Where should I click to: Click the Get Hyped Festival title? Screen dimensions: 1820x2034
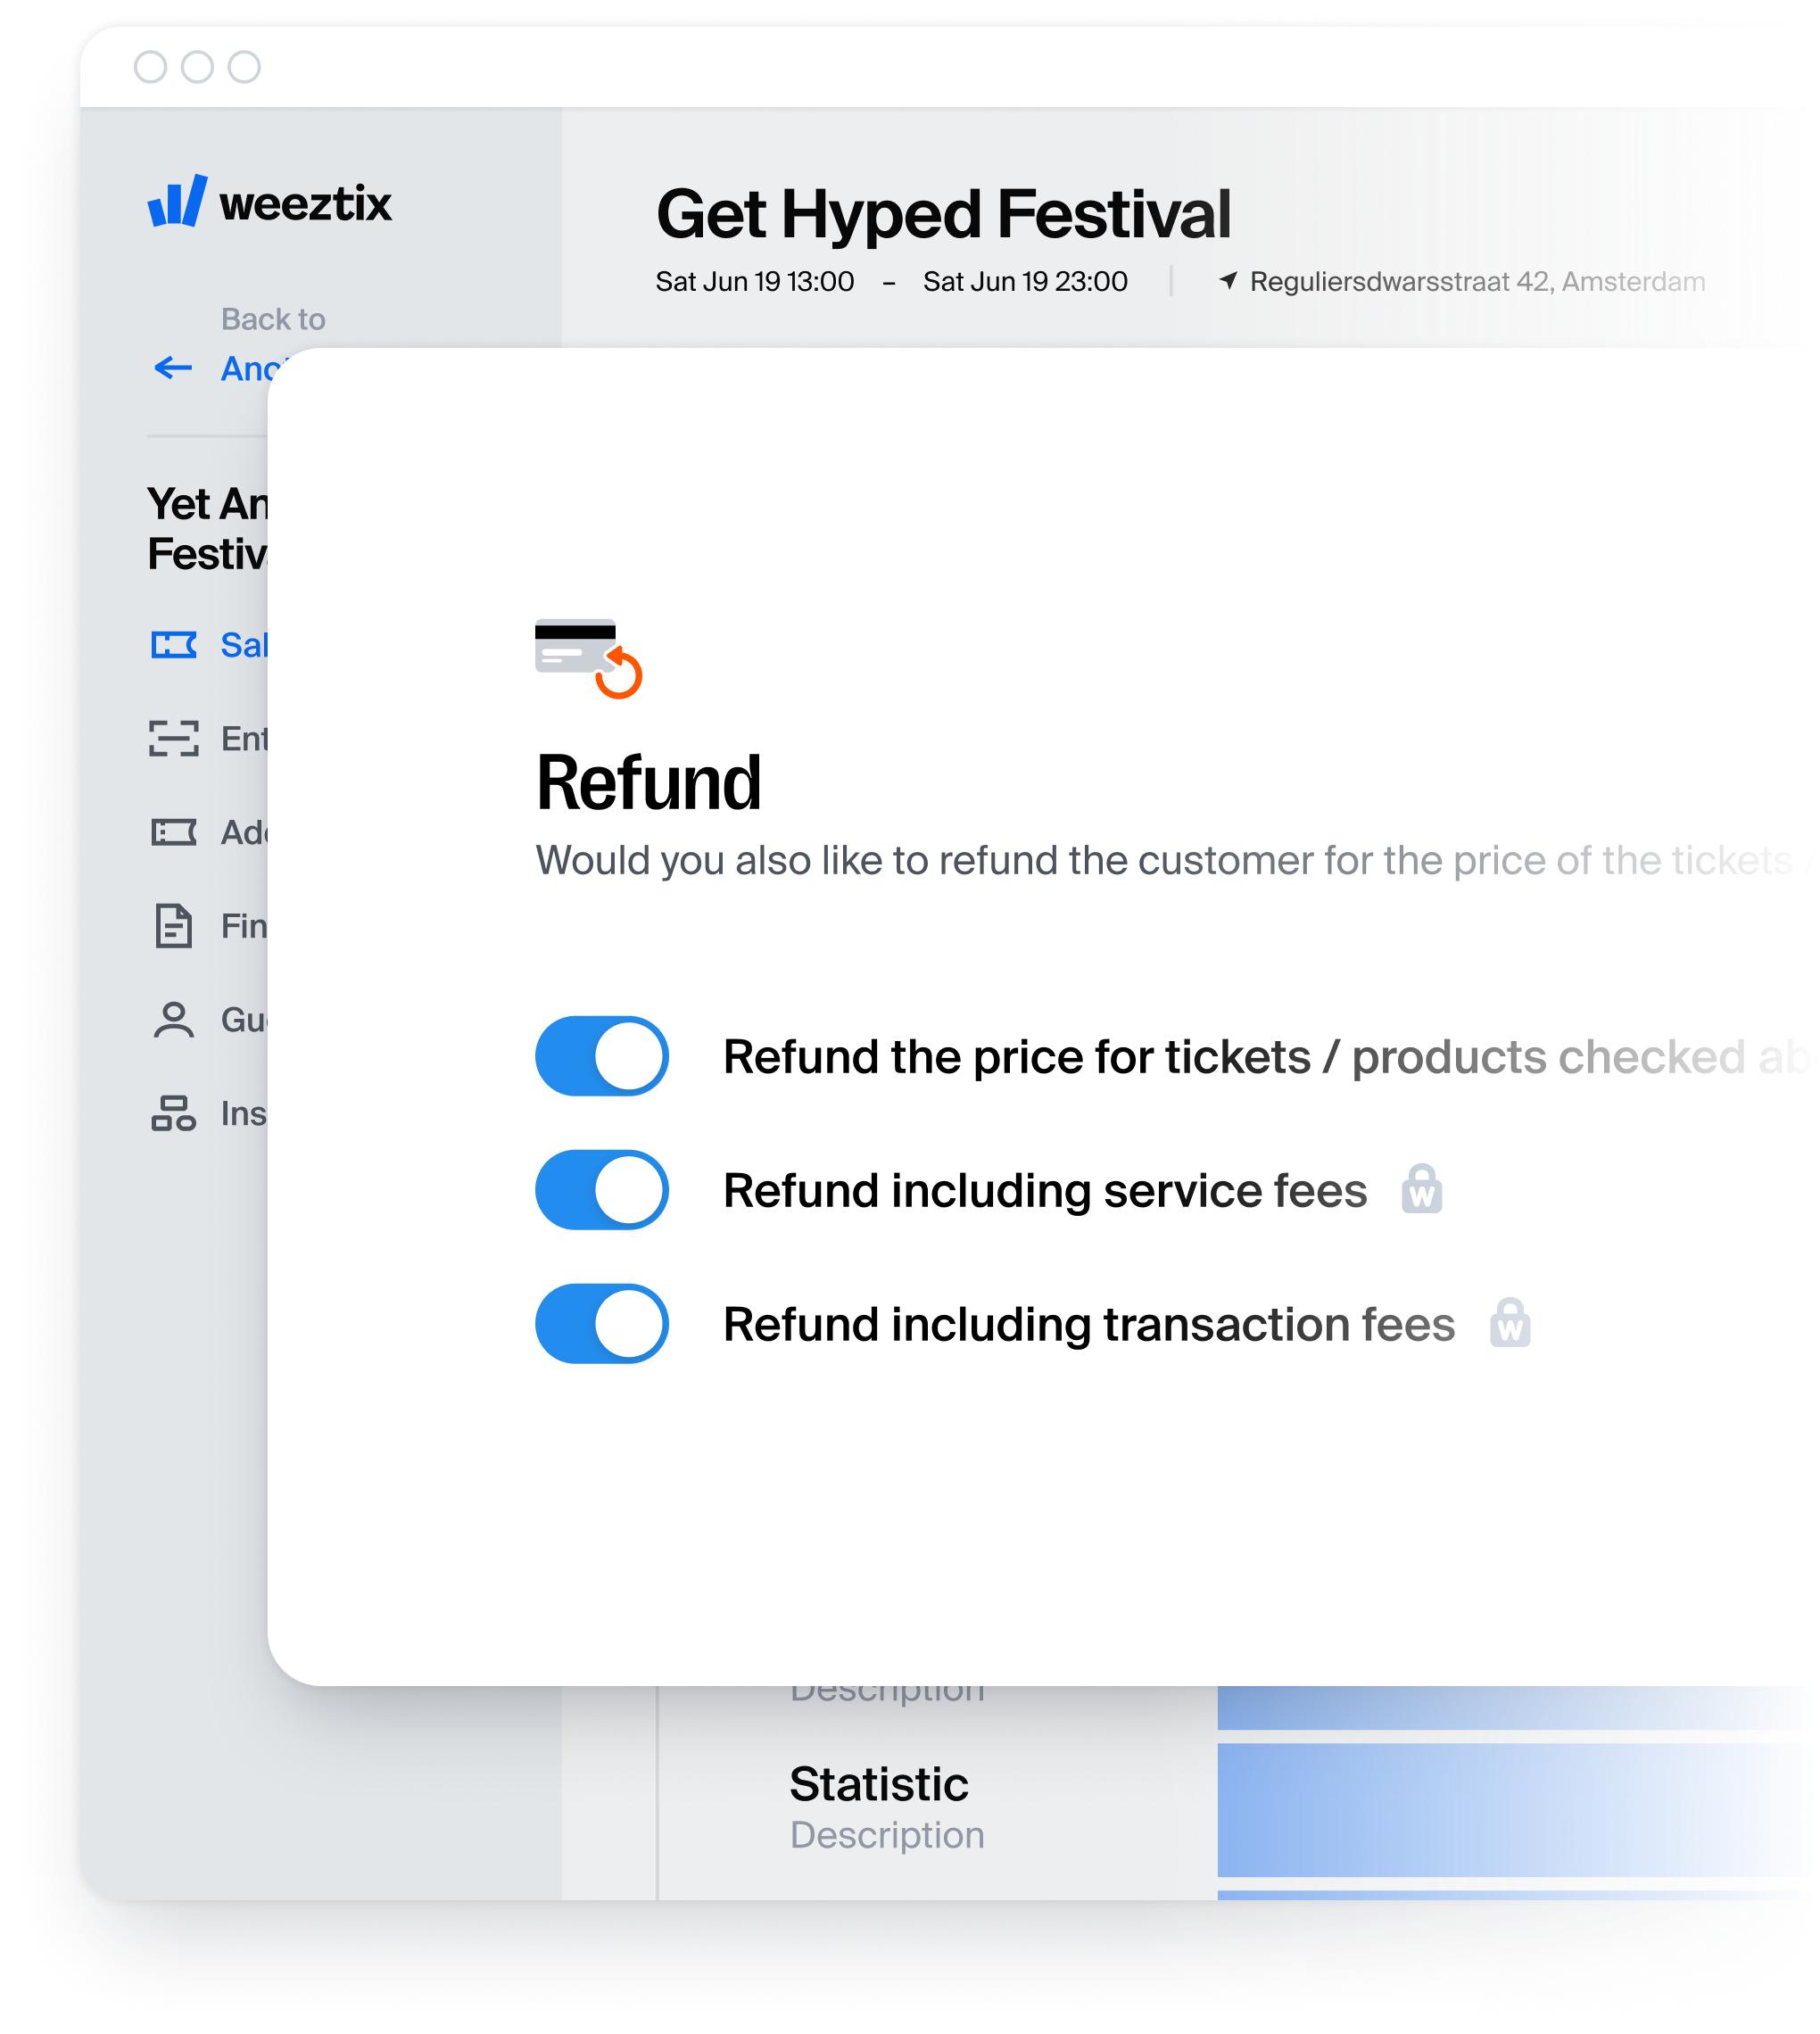(x=943, y=213)
